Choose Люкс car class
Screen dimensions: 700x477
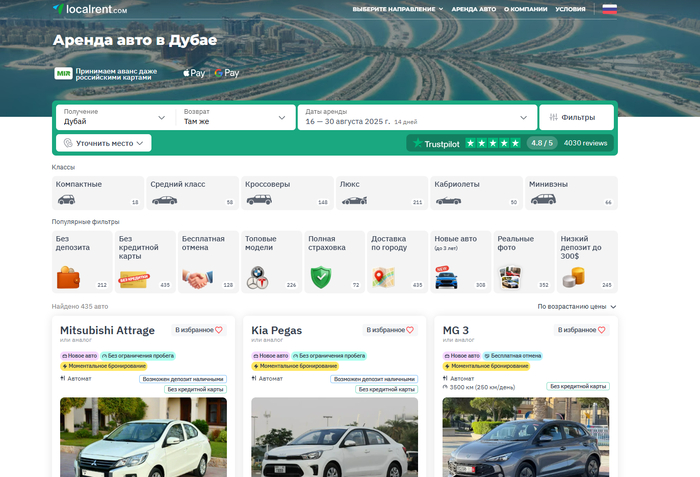point(382,193)
